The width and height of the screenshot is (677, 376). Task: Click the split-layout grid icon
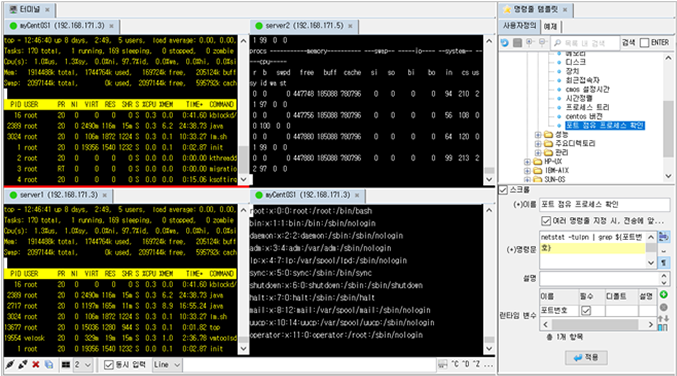pos(66,365)
